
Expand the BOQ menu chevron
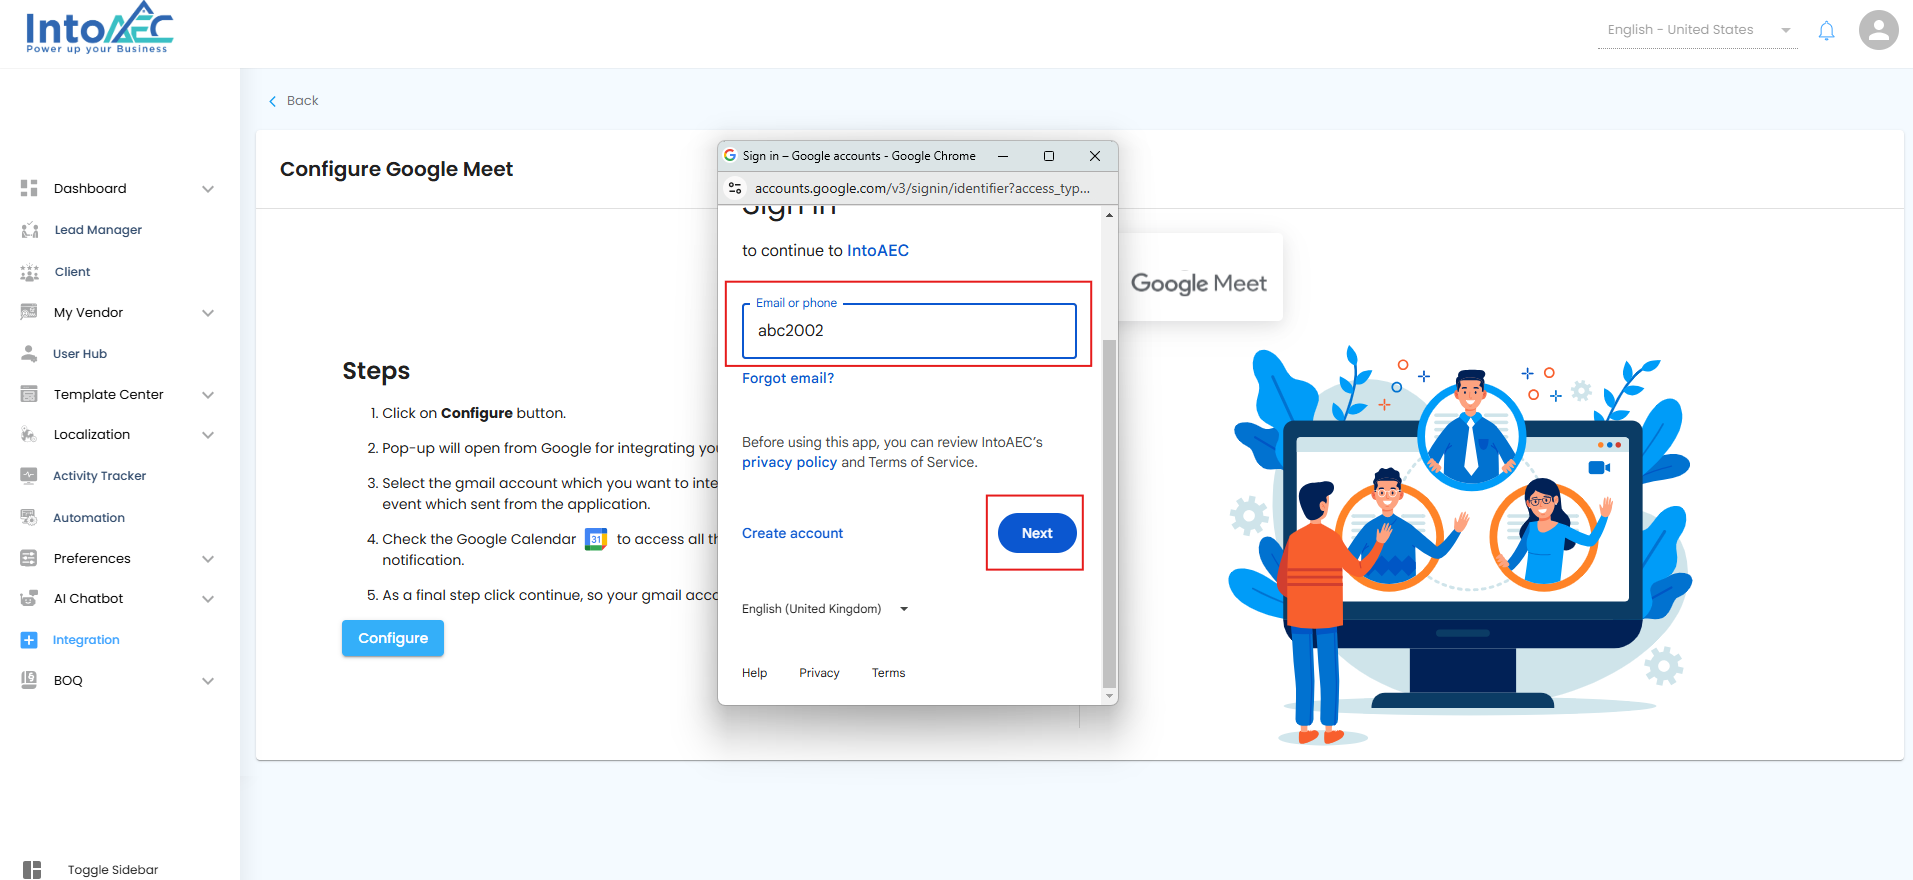click(x=208, y=681)
